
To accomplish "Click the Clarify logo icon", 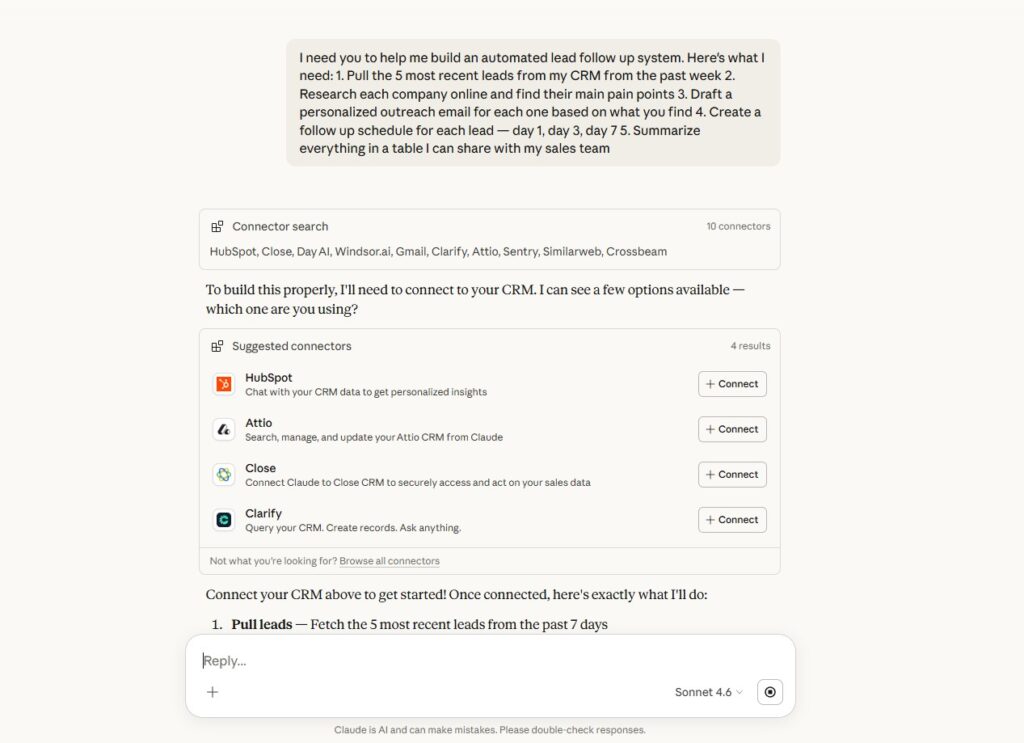I will 224,520.
